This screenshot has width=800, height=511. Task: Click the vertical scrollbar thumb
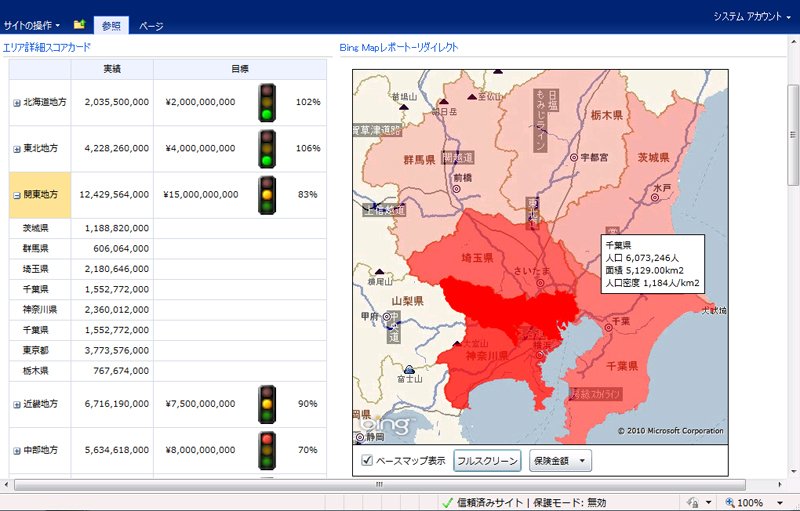[x=793, y=135]
